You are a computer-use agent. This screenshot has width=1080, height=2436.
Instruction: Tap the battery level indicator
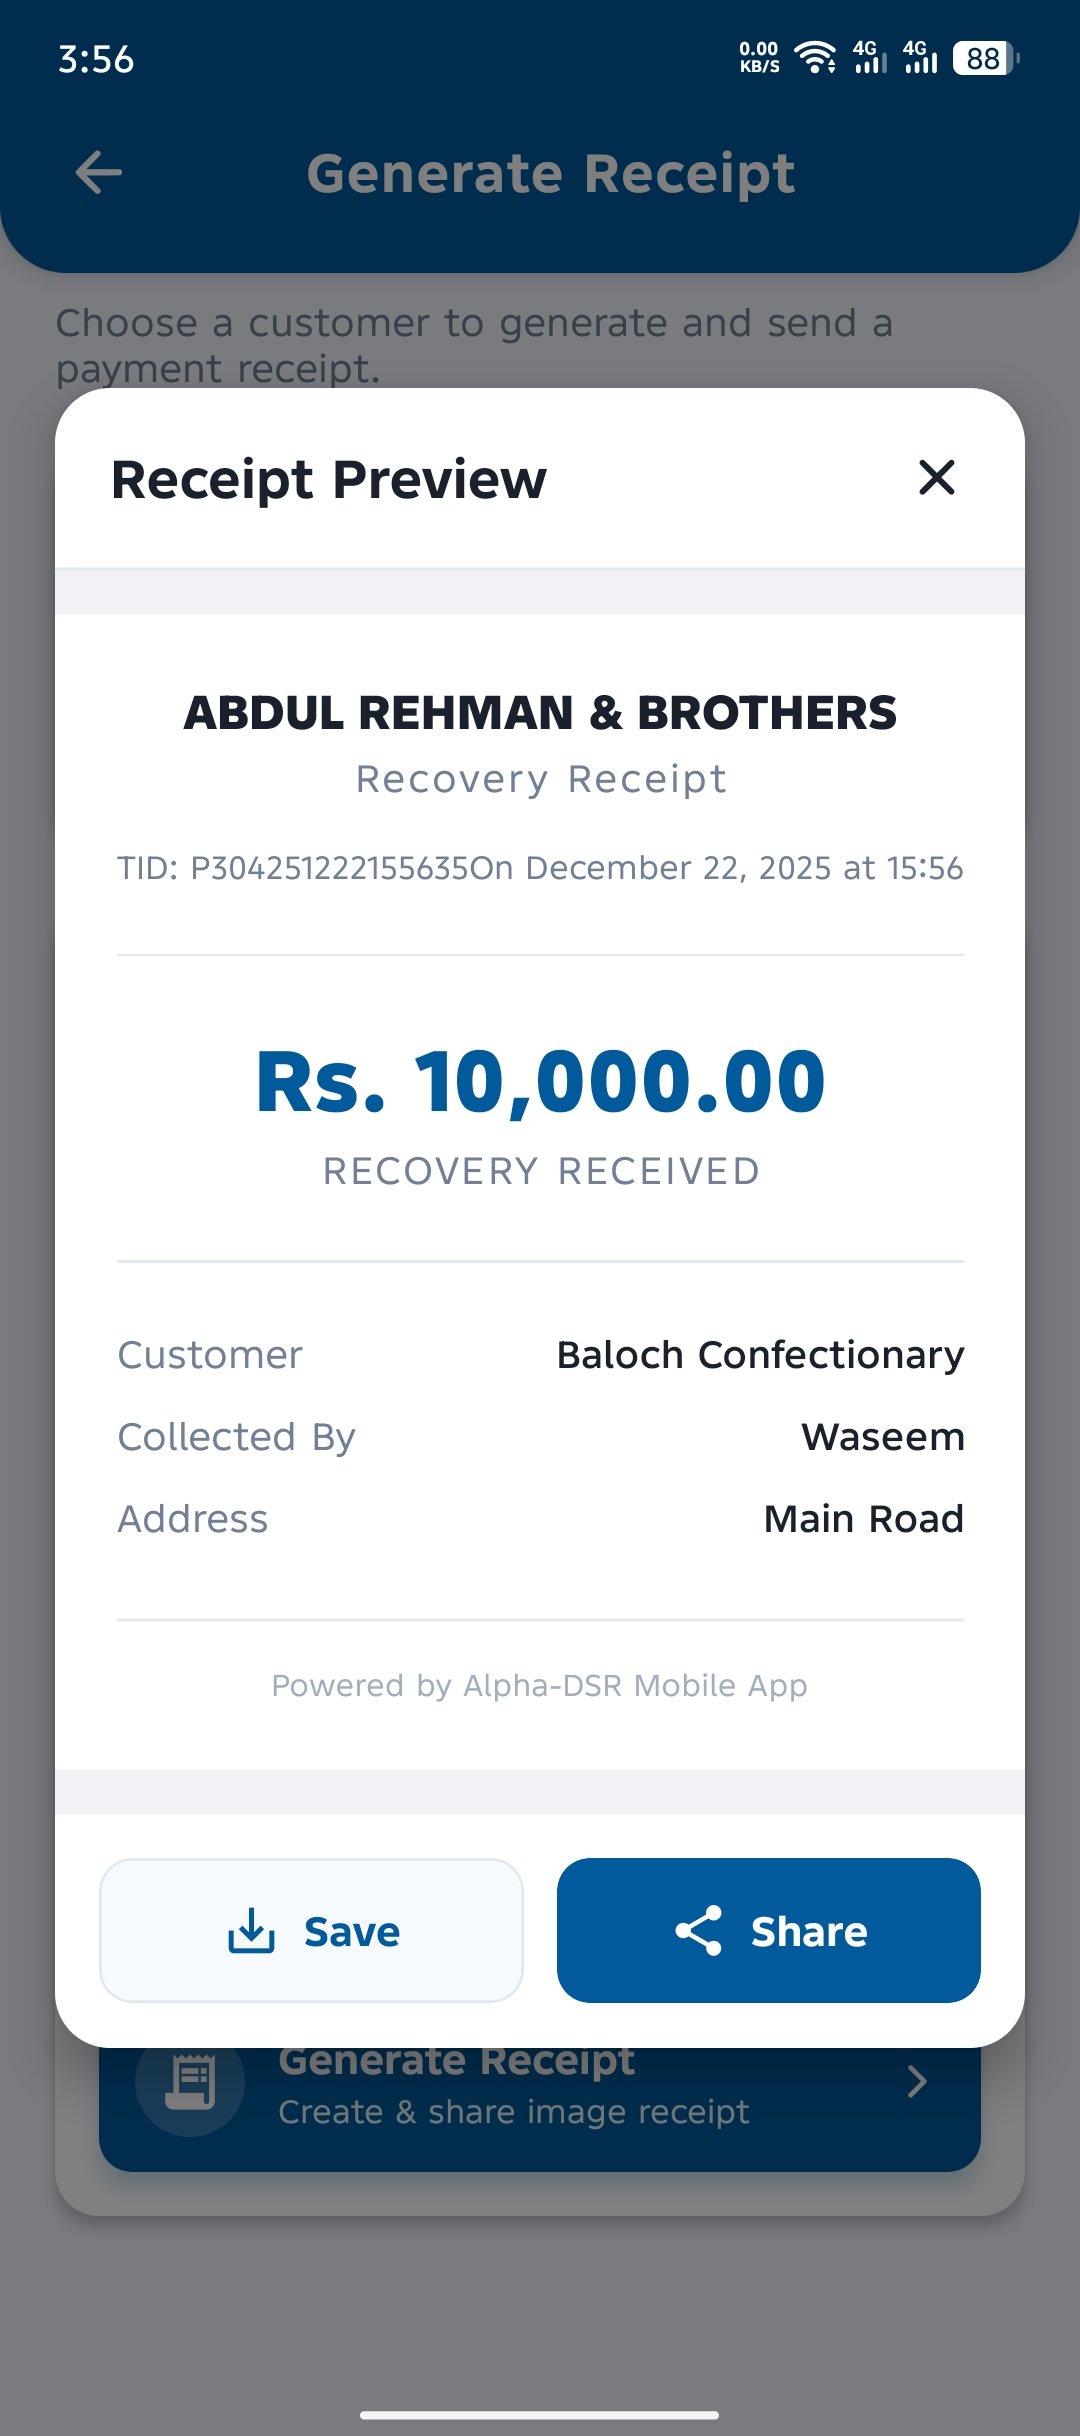(x=985, y=58)
